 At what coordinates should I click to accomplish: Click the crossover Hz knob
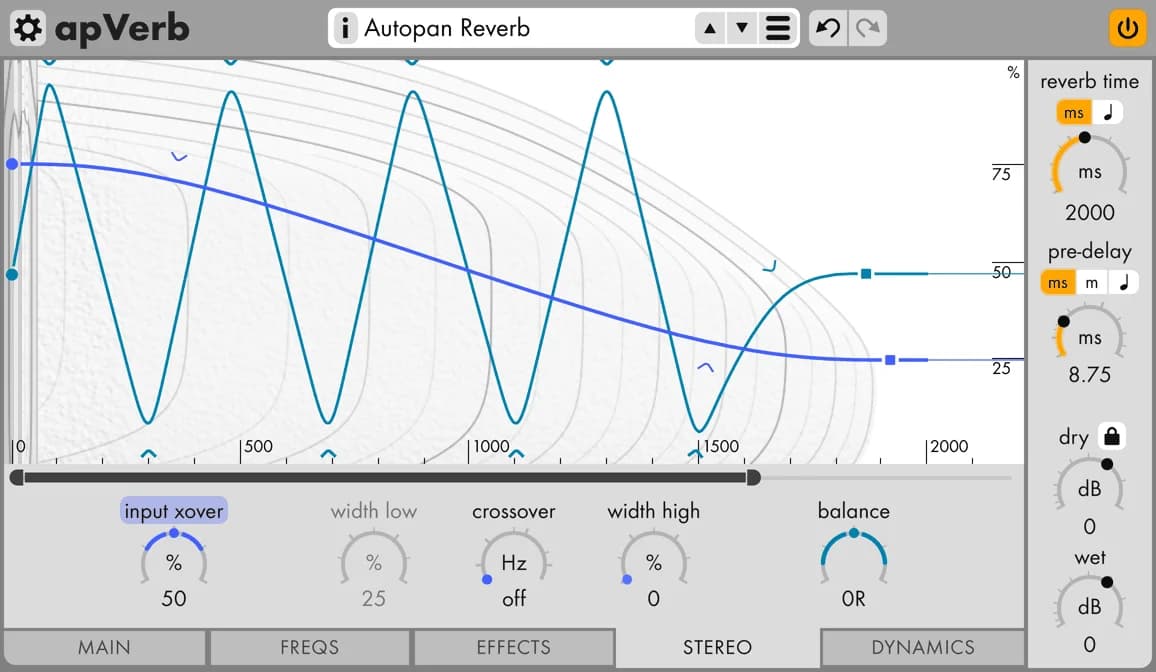click(513, 563)
